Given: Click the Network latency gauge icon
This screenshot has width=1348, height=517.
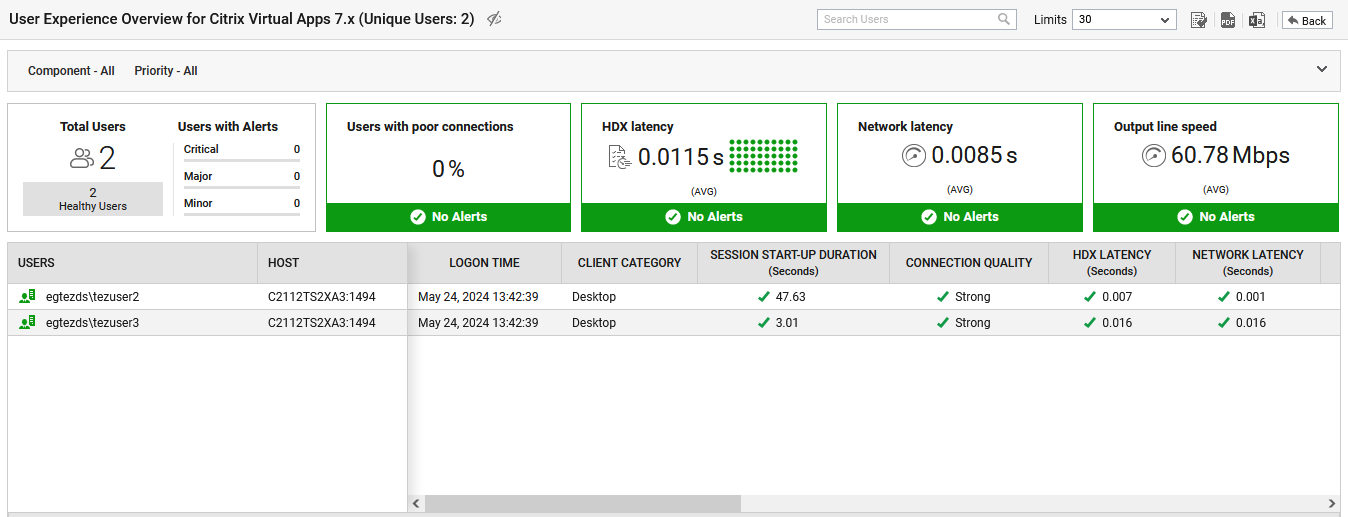Looking at the screenshot, I should tap(913, 156).
